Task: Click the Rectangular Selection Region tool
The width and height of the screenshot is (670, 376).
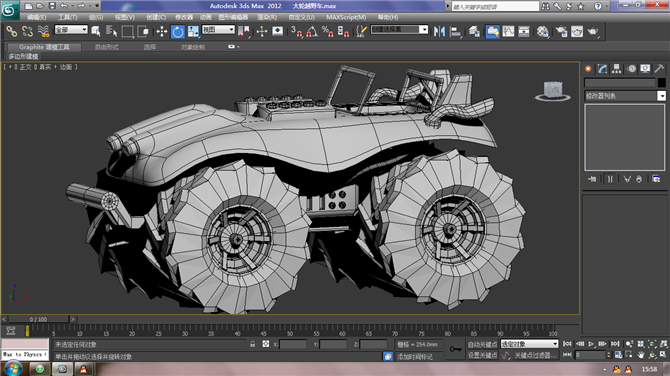Action: tap(127, 31)
